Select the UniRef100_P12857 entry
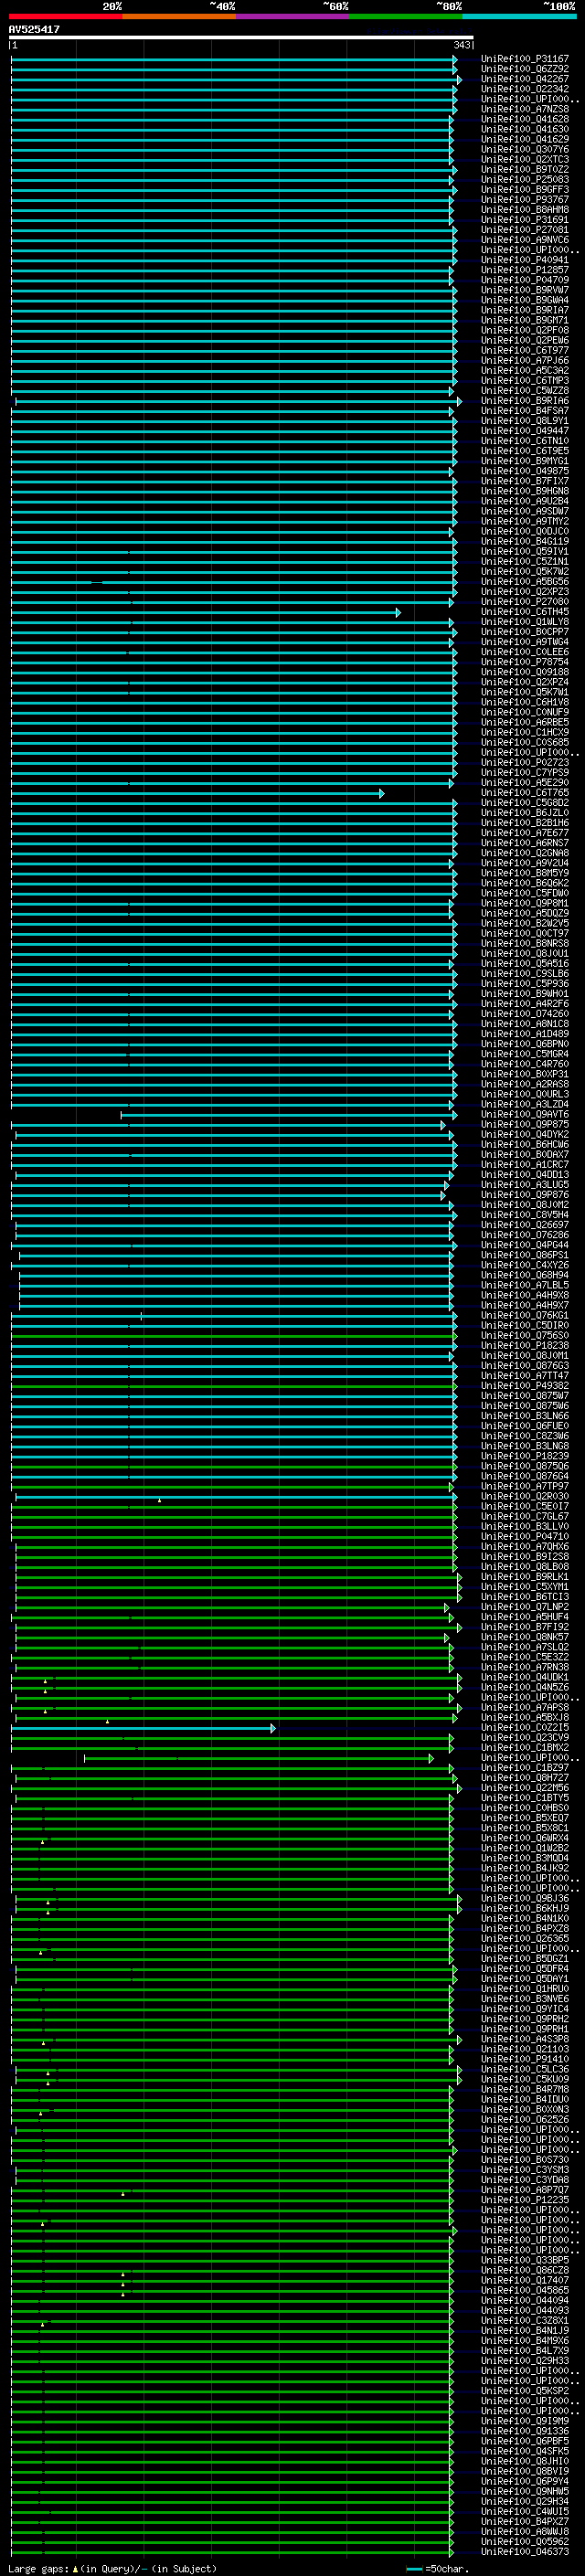The width and height of the screenshot is (585, 2576). pyautogui.click(x=525, y=270)
